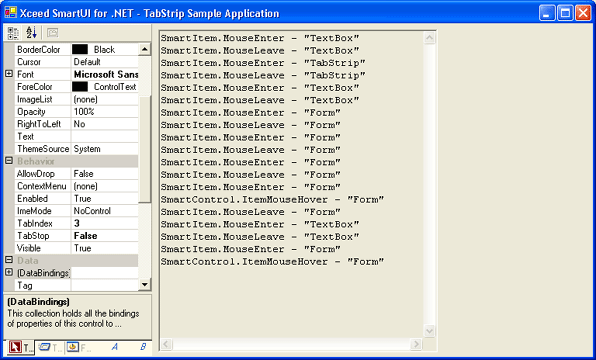Image resolution: width=596 pixels, height=360 pixels.
Task: Expand the Font property node
Action: click(x=9, y=74)
